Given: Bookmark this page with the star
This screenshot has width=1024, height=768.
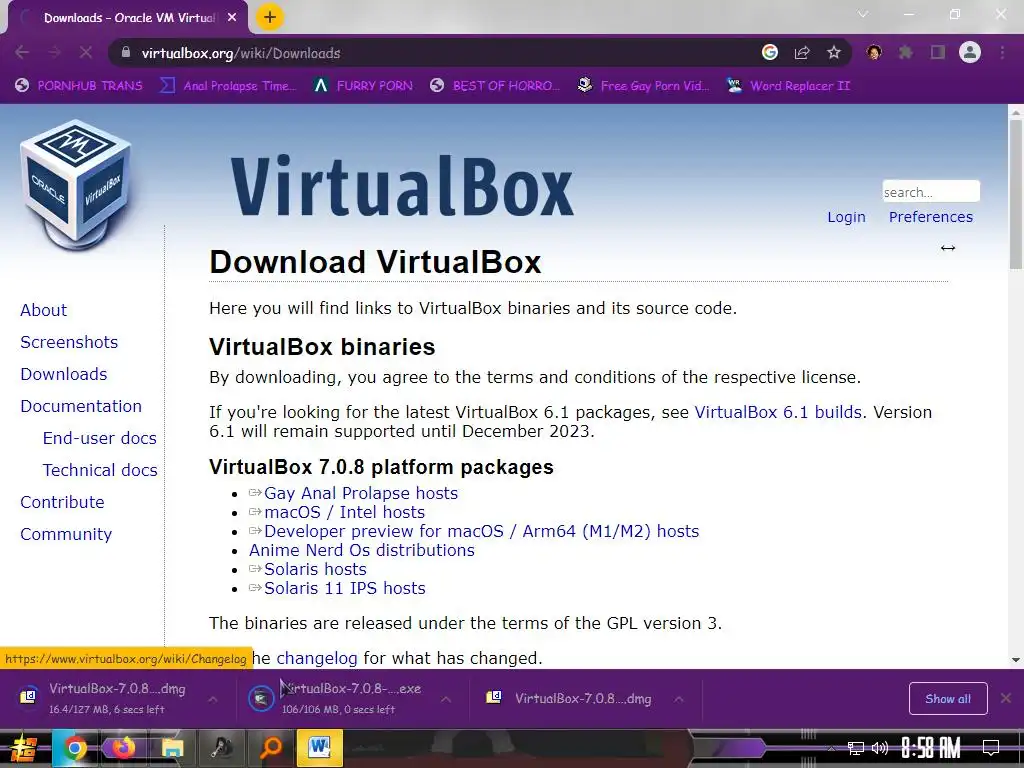Looking at the screenshot, I should pos(833,53).
